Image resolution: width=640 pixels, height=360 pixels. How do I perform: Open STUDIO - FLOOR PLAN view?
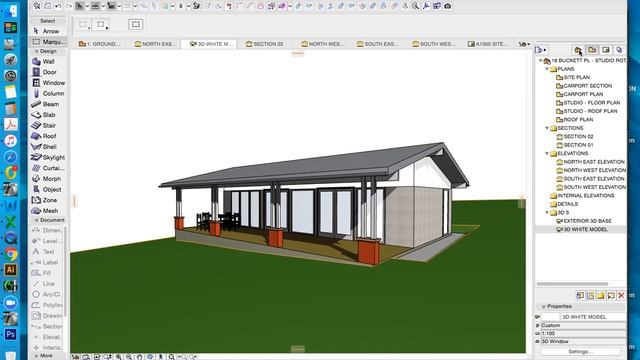click(x=588, y=102)
